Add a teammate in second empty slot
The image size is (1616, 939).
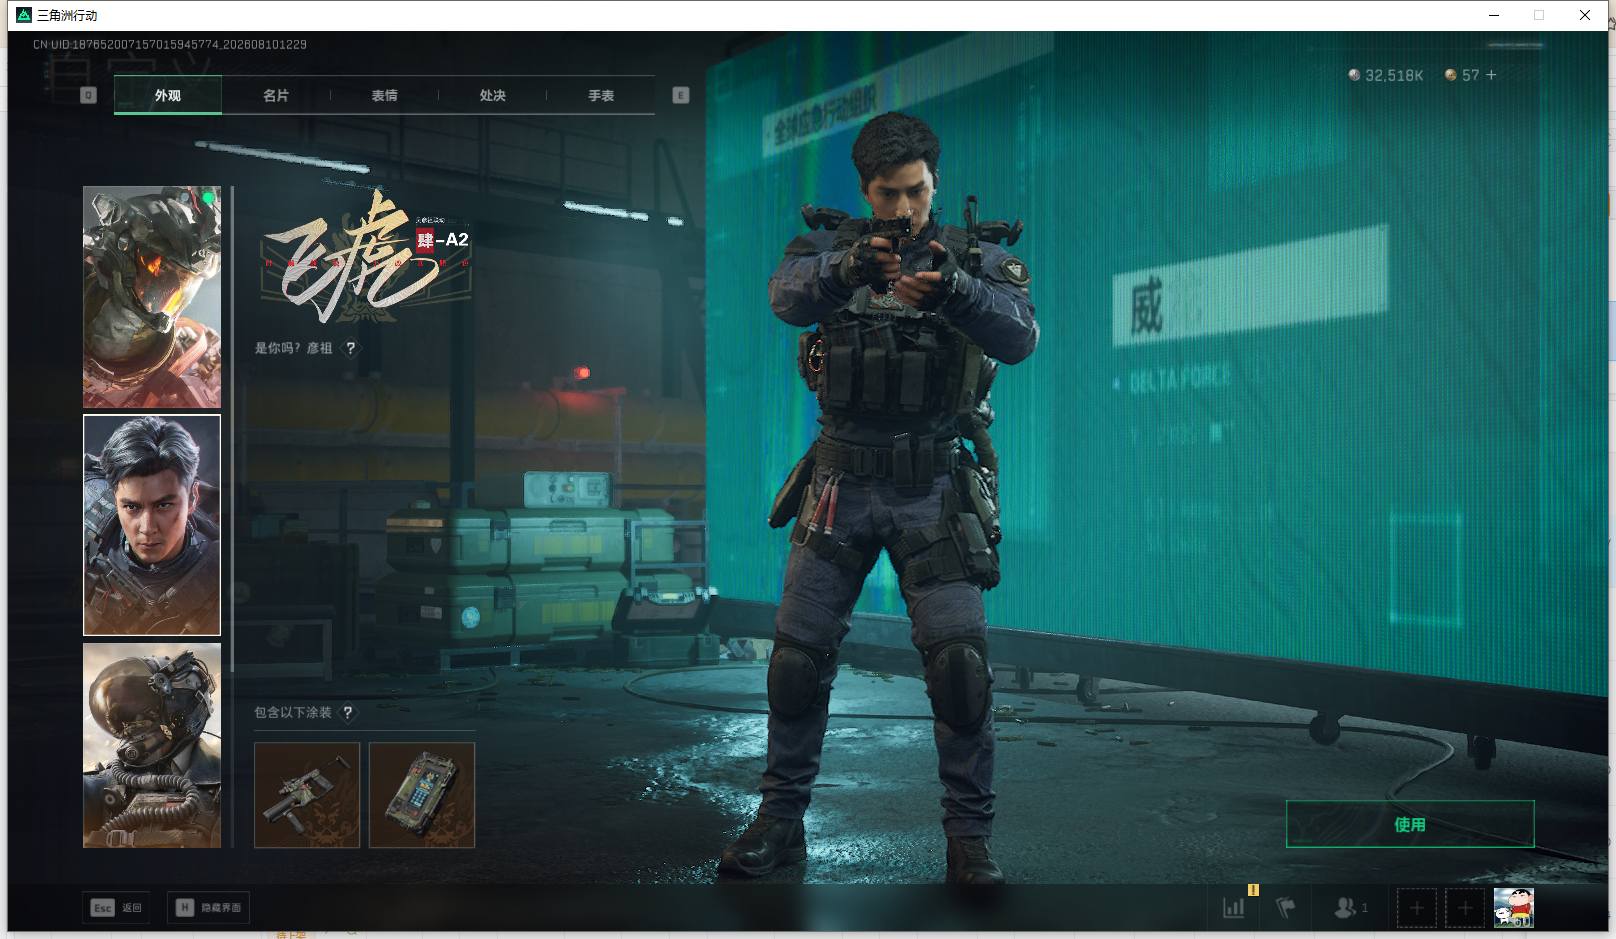[x=1464, y=908]
